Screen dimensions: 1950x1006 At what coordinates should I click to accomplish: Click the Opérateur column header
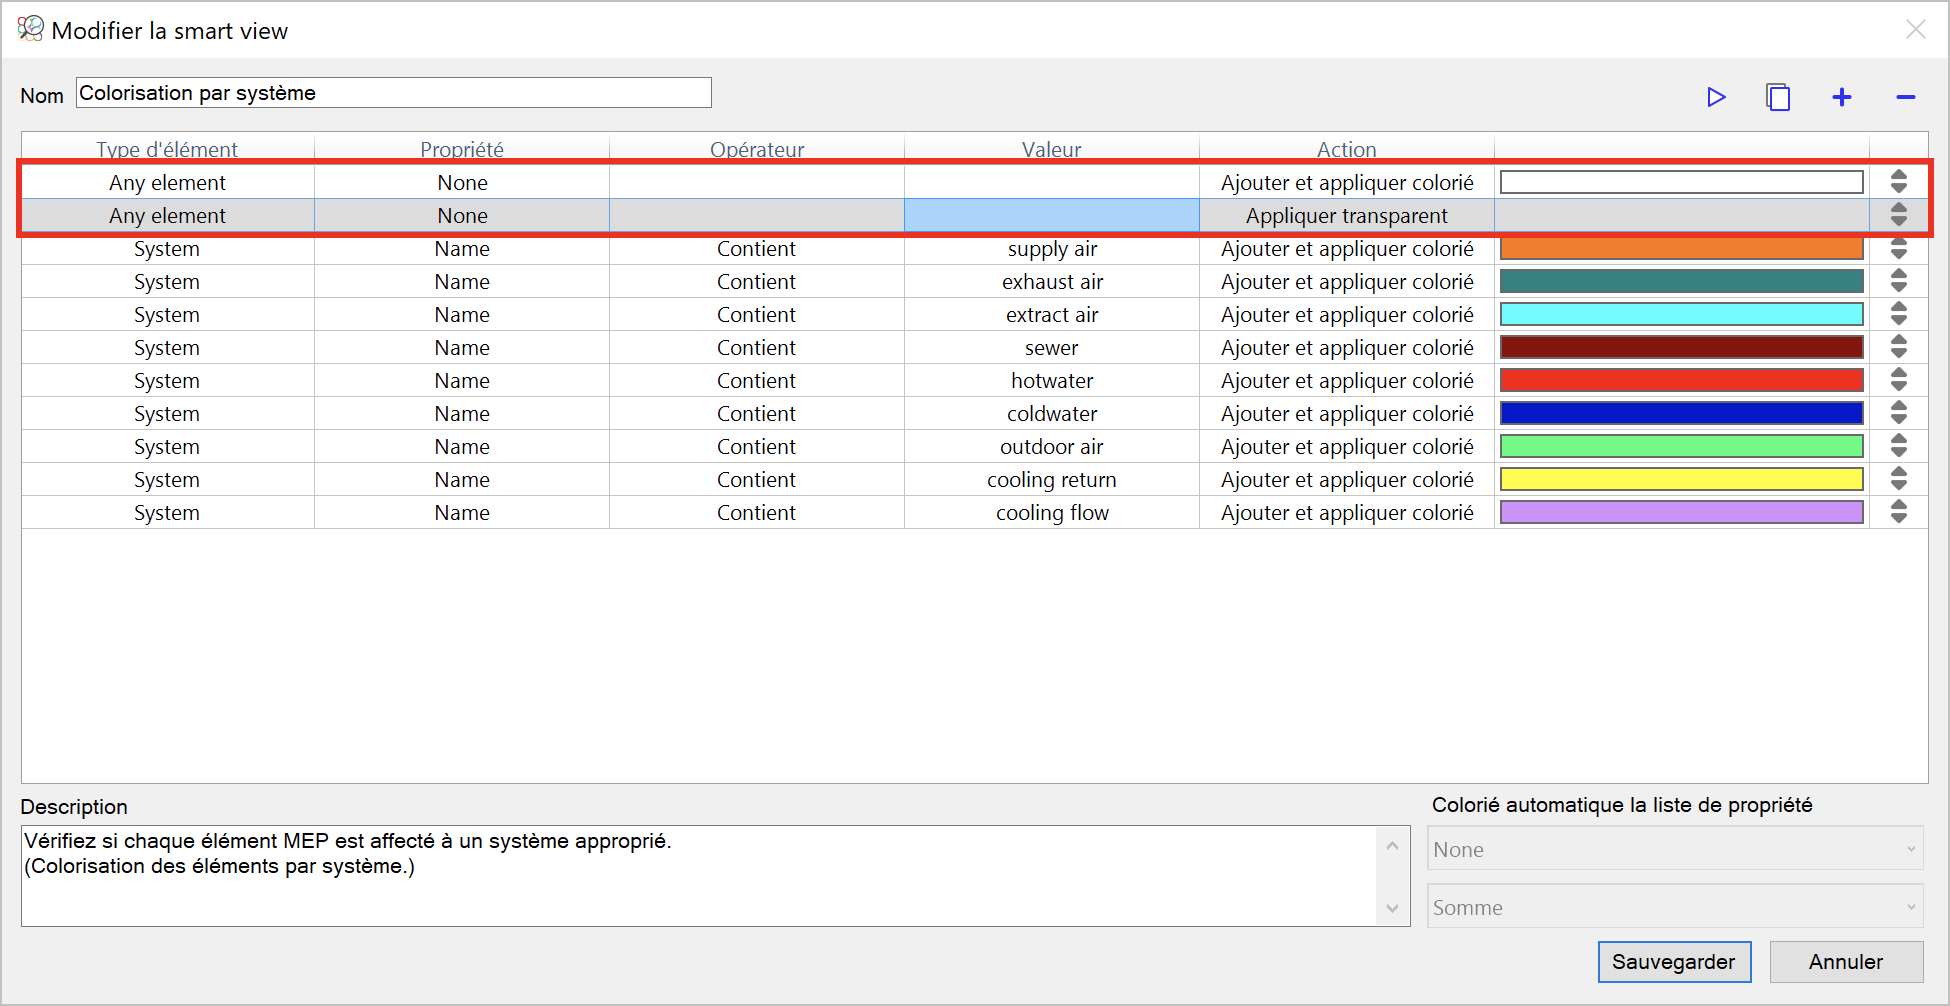pos(757,149)
